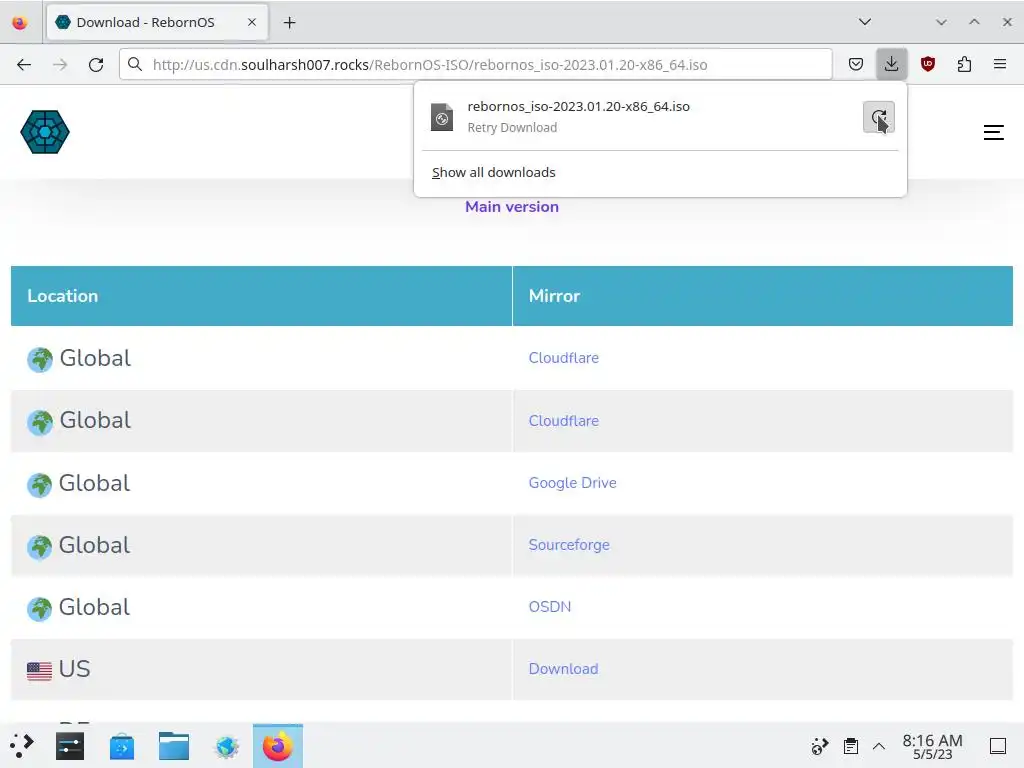Open the first Global row's Cloudflare mirror link
Image resolution: width=1024 pixels, height=768 pixels.
pos(564,358)
